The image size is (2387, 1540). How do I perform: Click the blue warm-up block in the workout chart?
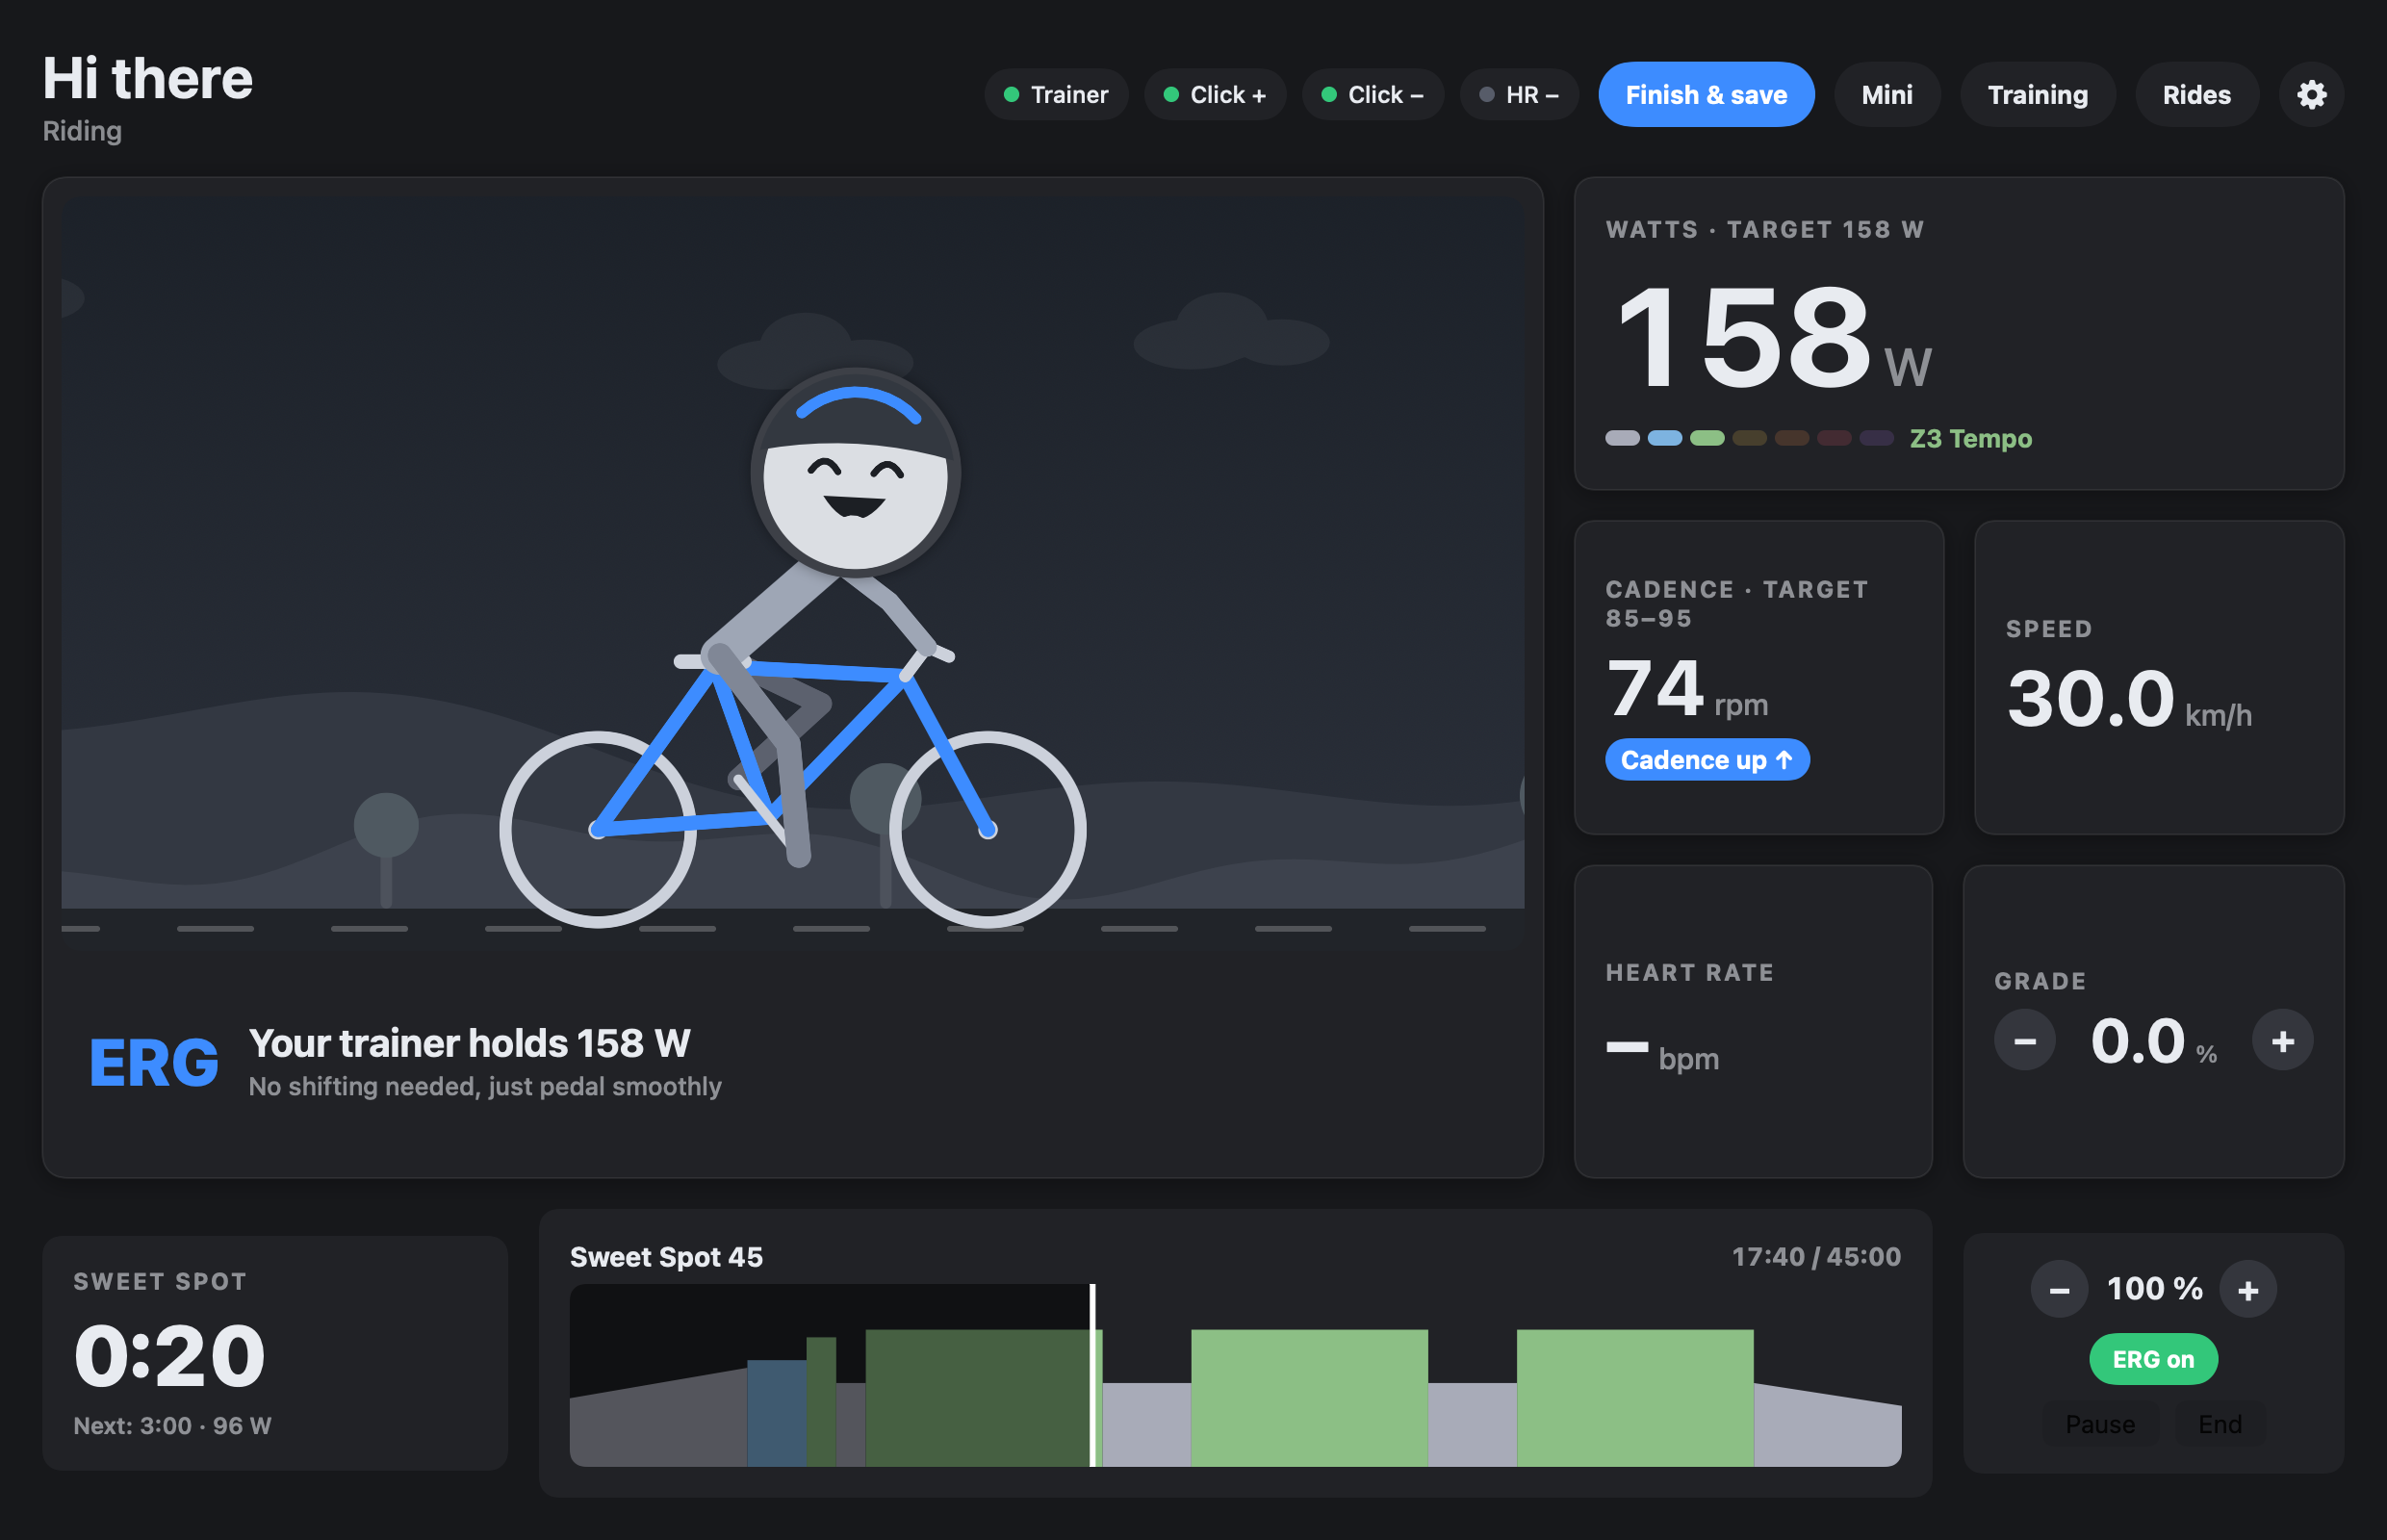click(x=776, y=1413)
